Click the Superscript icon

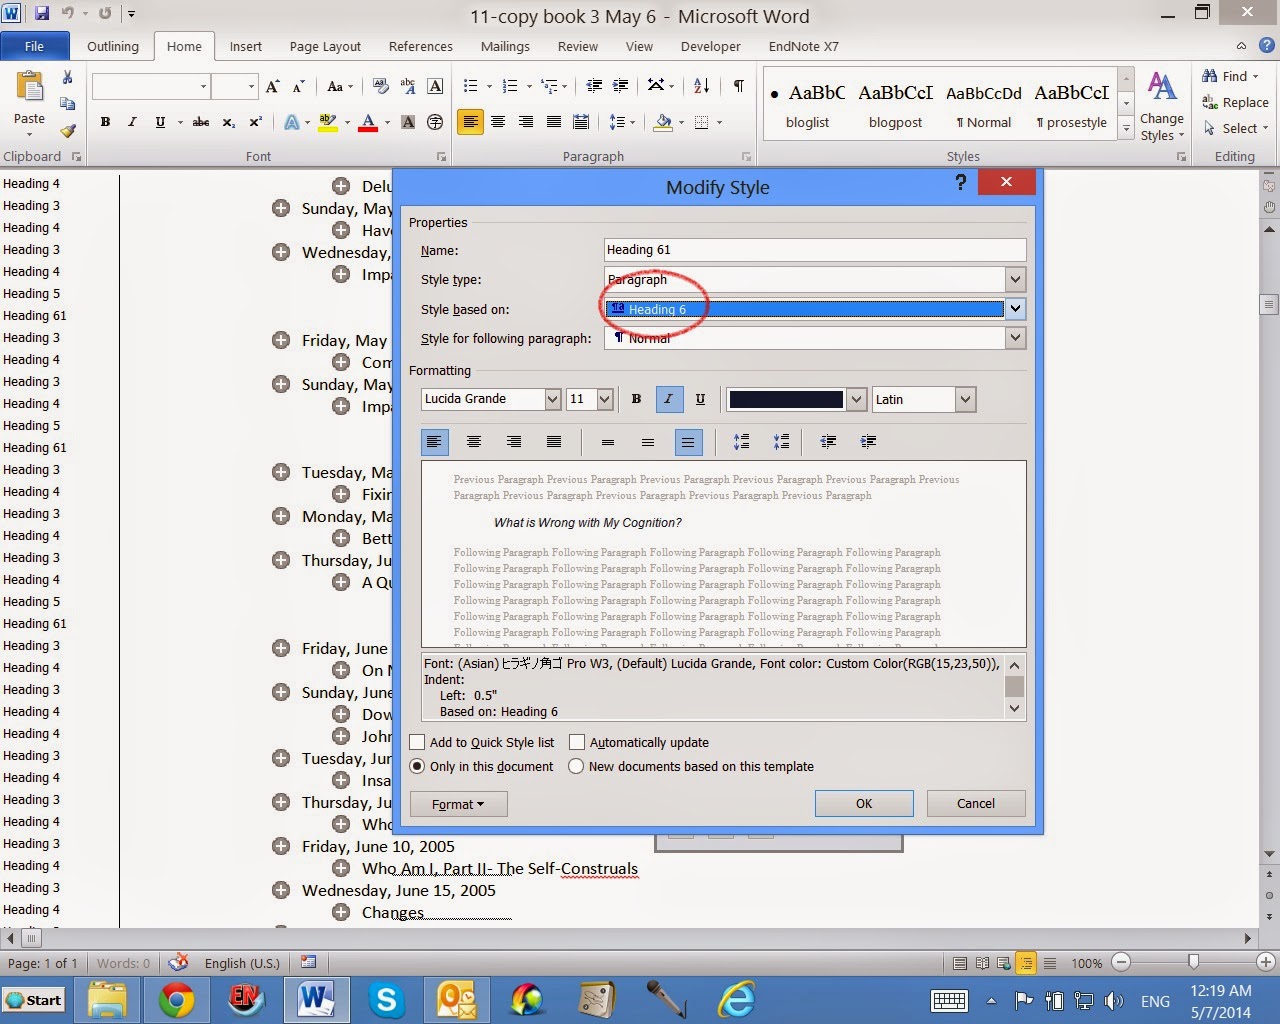[x=256, y=122]
